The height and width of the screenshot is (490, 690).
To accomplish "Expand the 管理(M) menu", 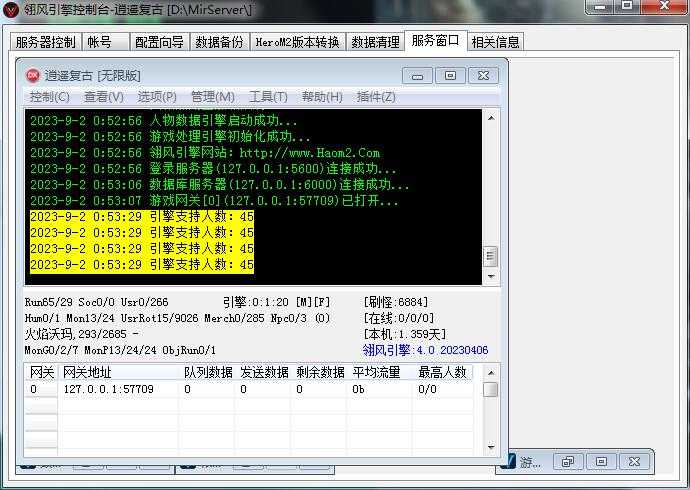I will coord(212,97).
